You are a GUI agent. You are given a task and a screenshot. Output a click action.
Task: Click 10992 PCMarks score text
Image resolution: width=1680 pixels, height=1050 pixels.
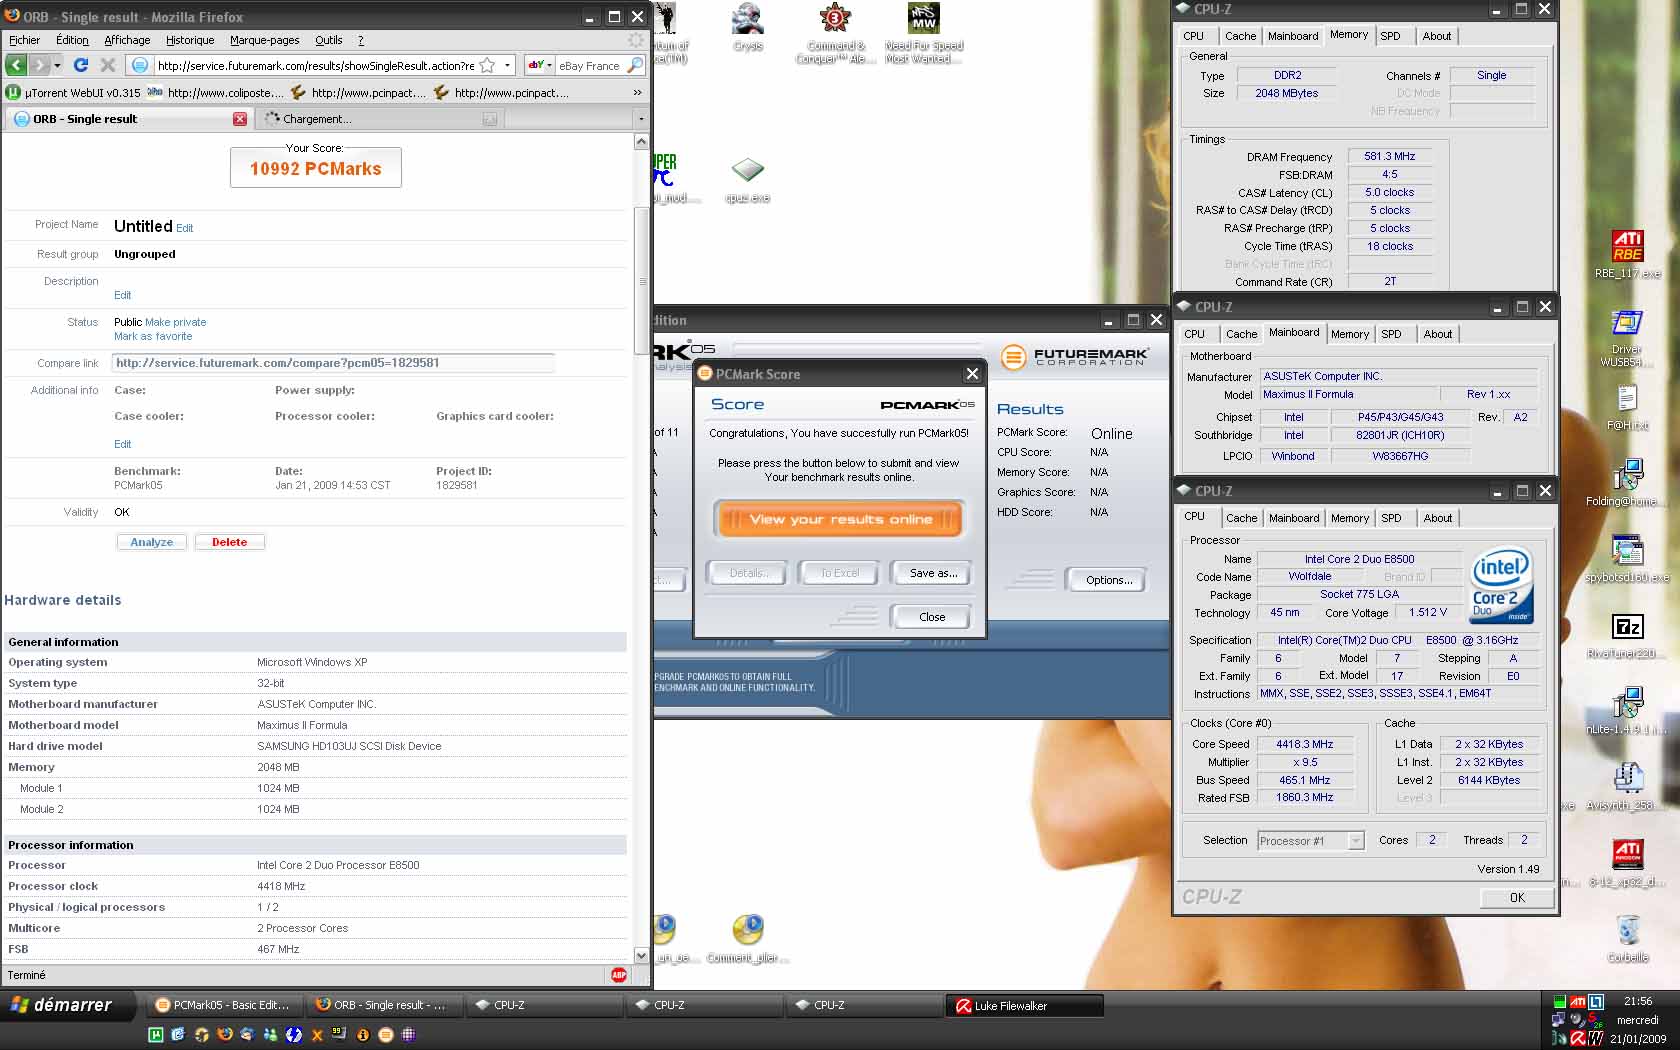click(x=315, y=169)
